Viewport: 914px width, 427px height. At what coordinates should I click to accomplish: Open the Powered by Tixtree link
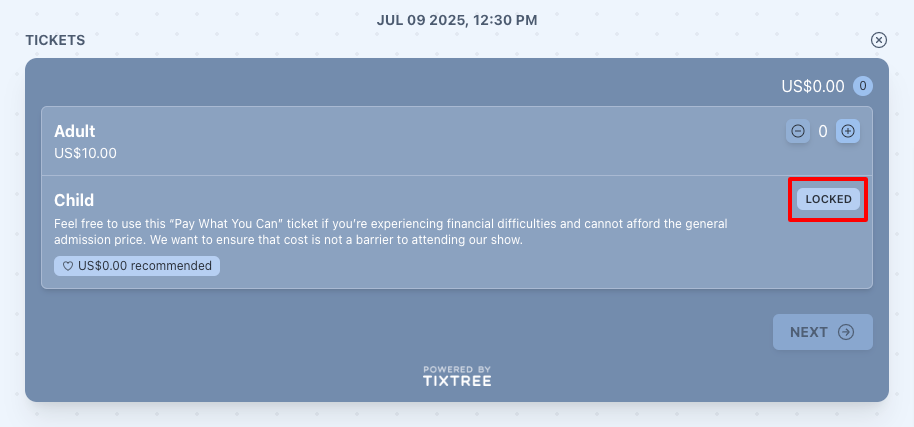(457, 376)
